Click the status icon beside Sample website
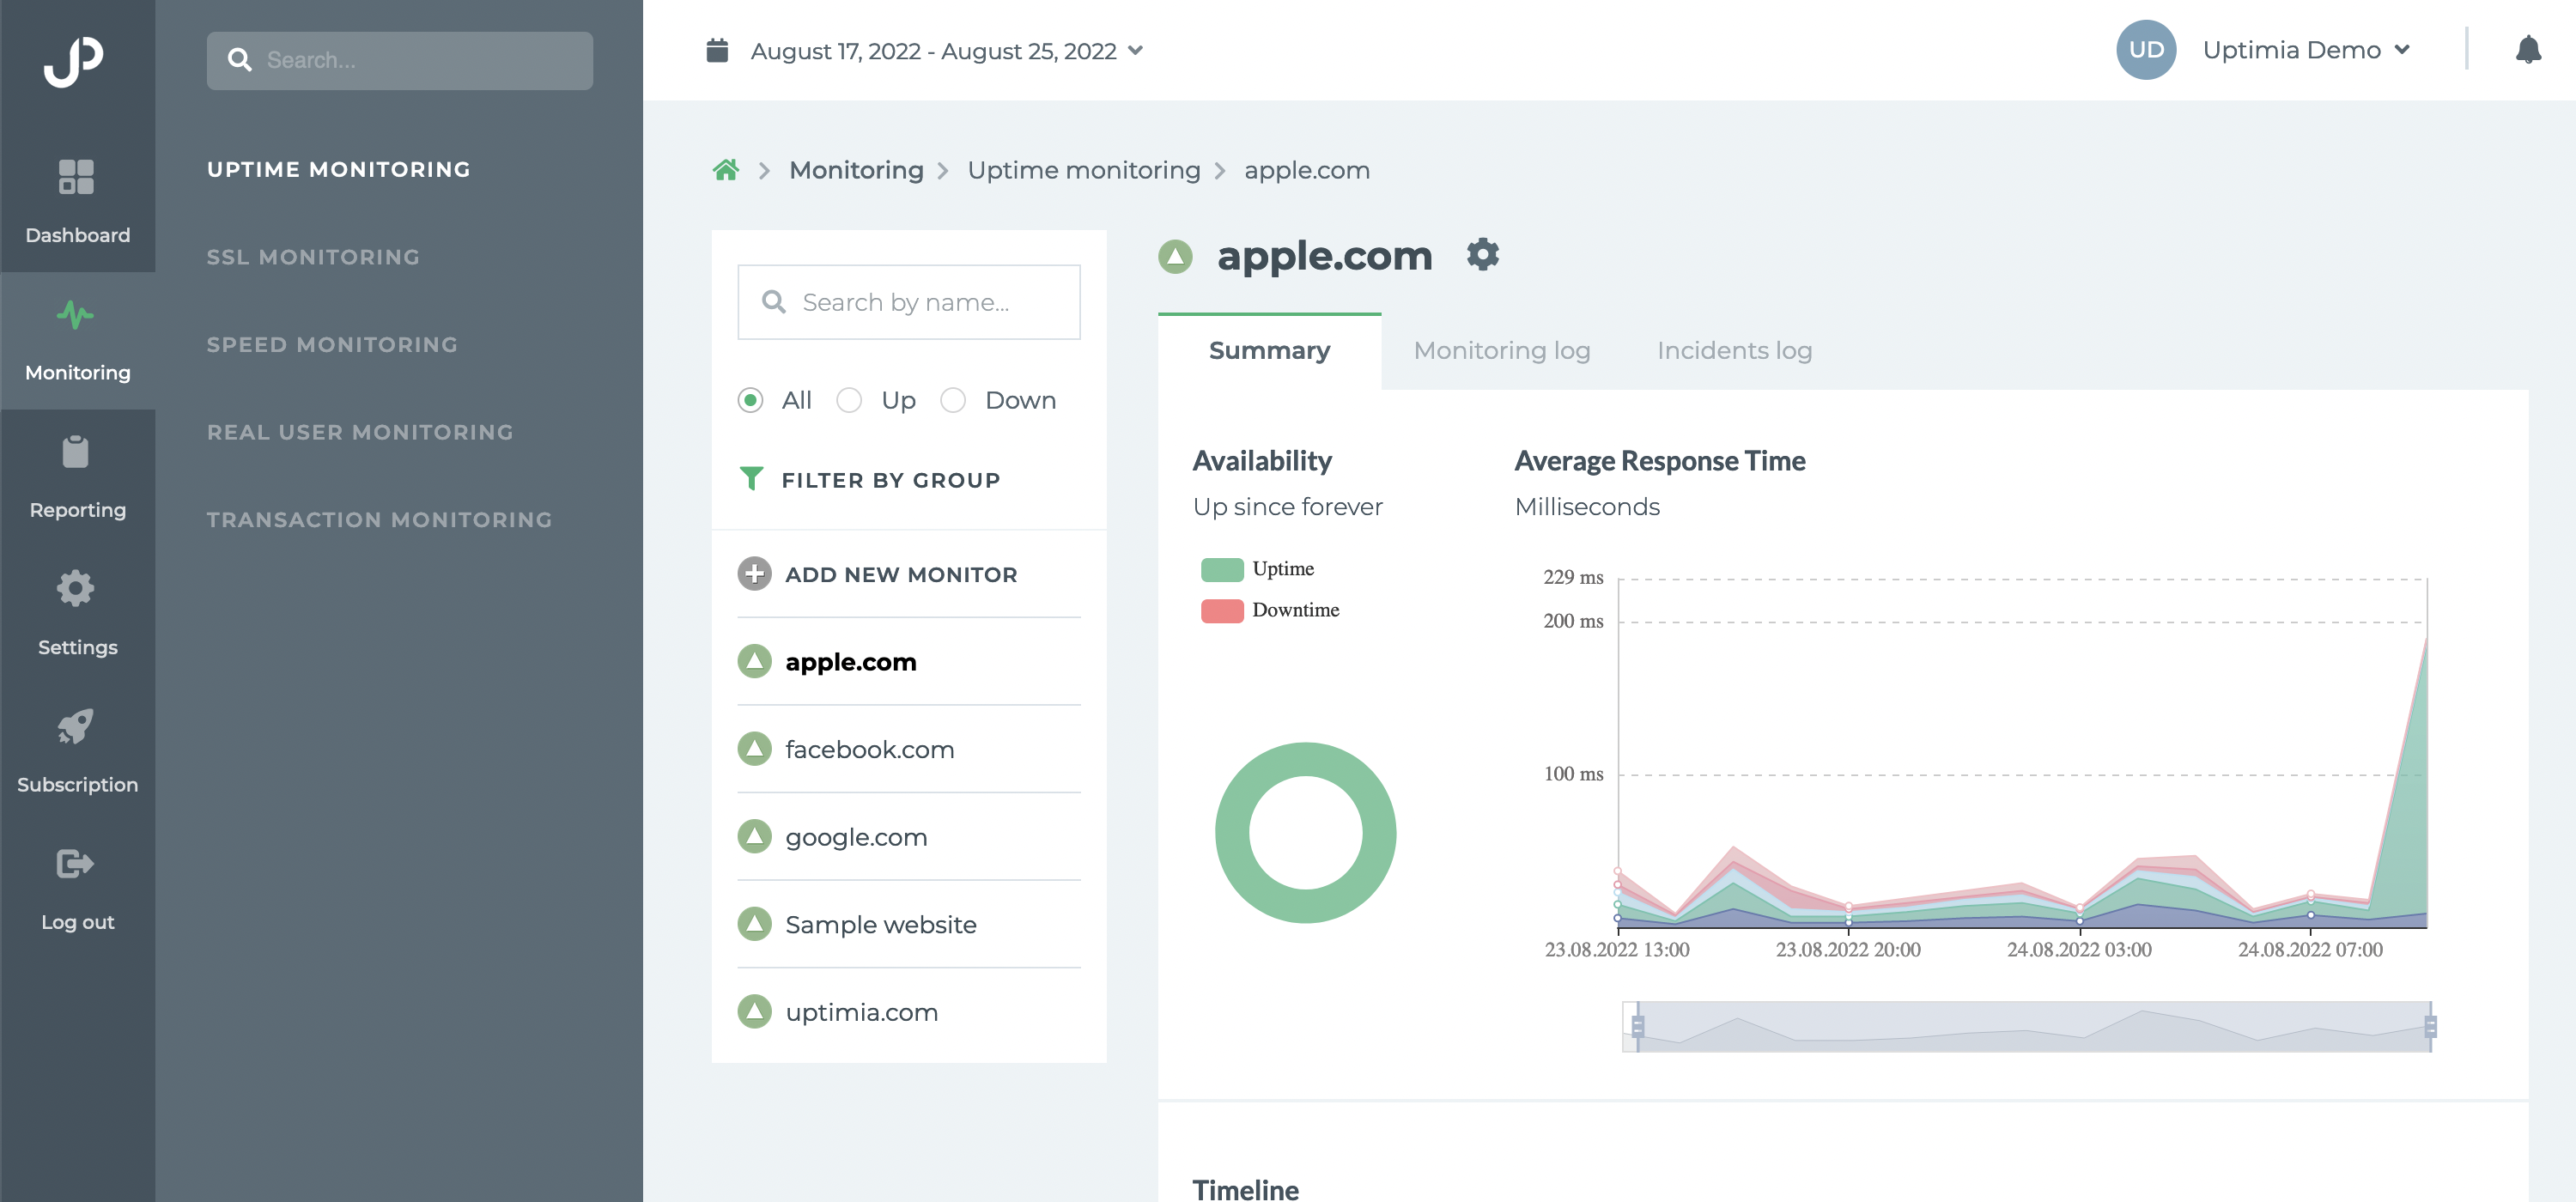The width and height of the screenshot is (2576, 1202). [755, 924]
